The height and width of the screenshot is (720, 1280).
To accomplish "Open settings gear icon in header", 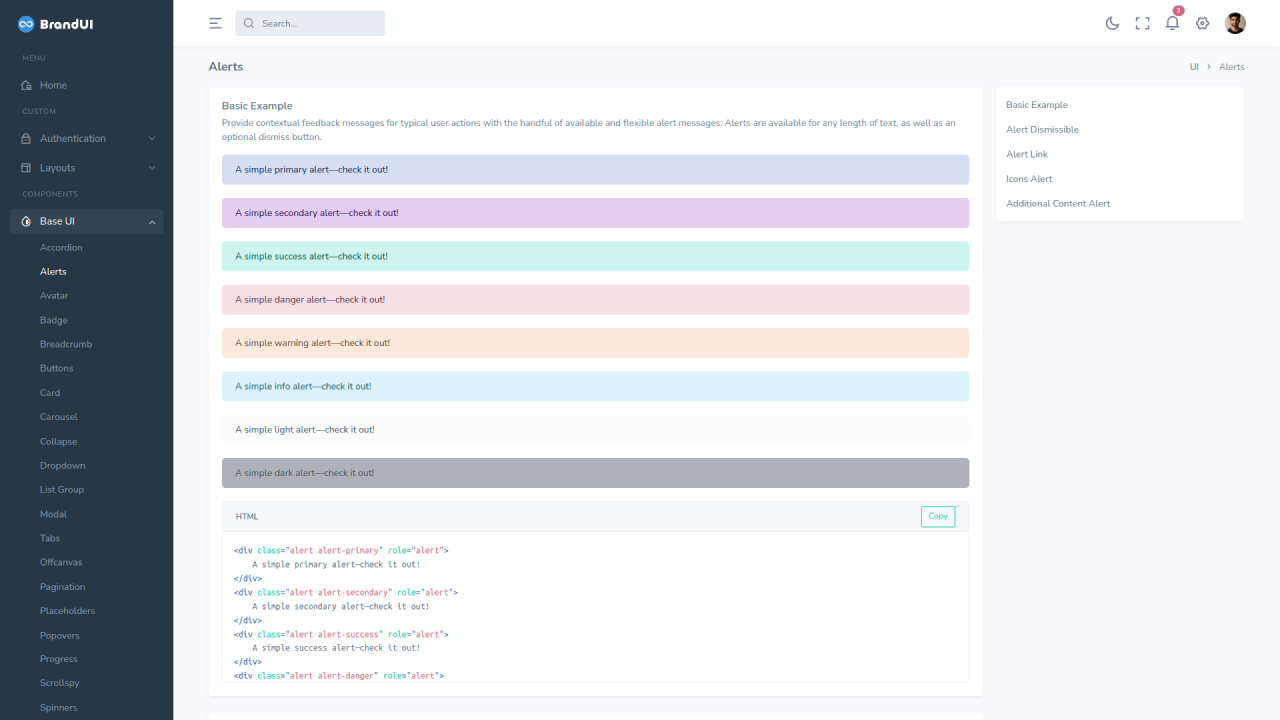I will click(x=1203, y=23).
